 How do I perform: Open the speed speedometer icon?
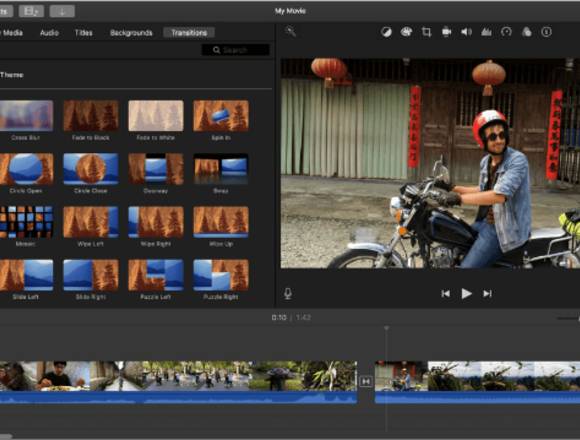pyautogui.click(x=506, y=32)
